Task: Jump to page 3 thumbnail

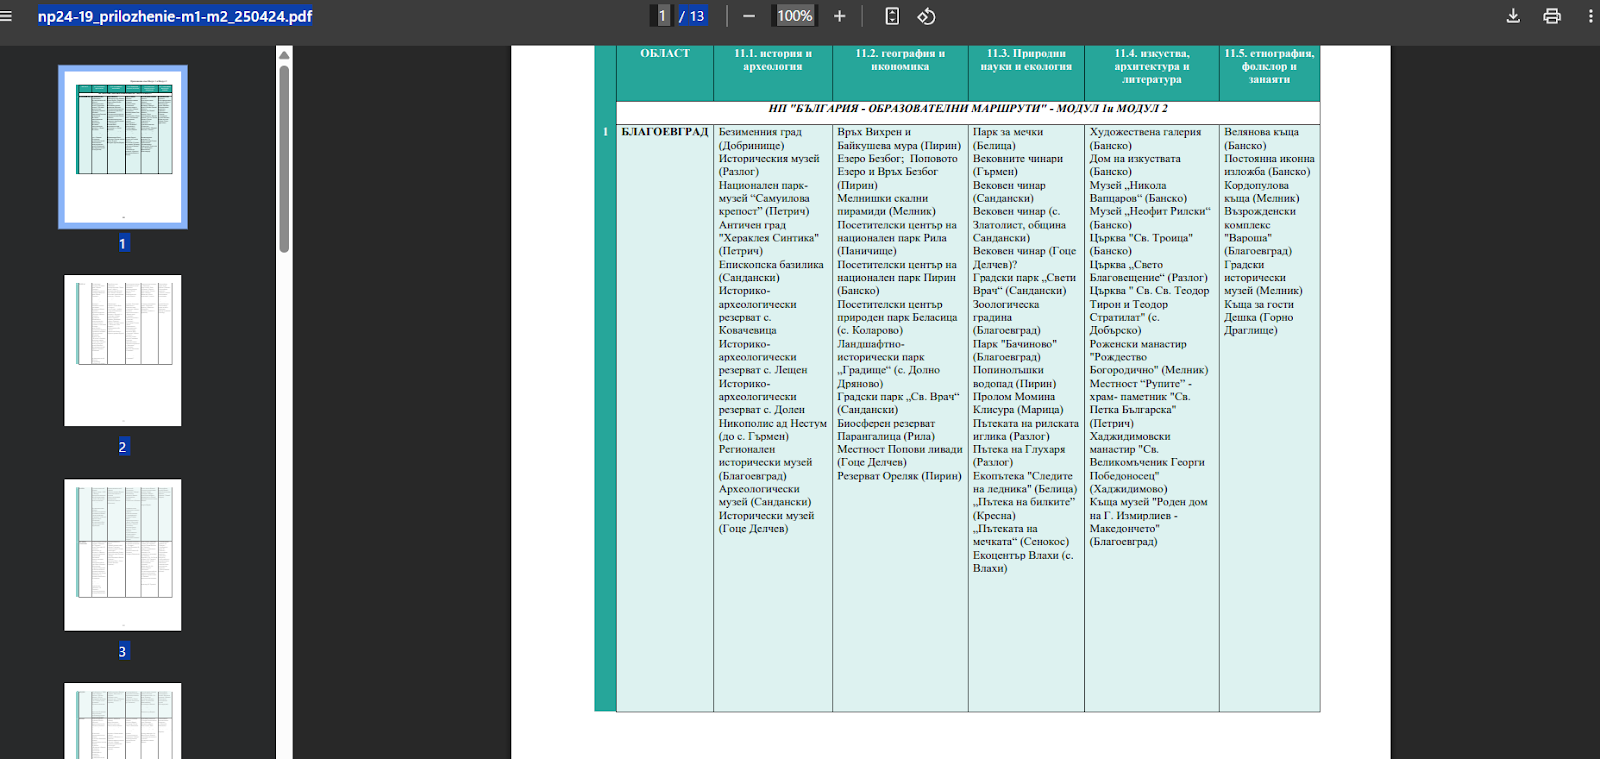Action: (x=123, y=555)
